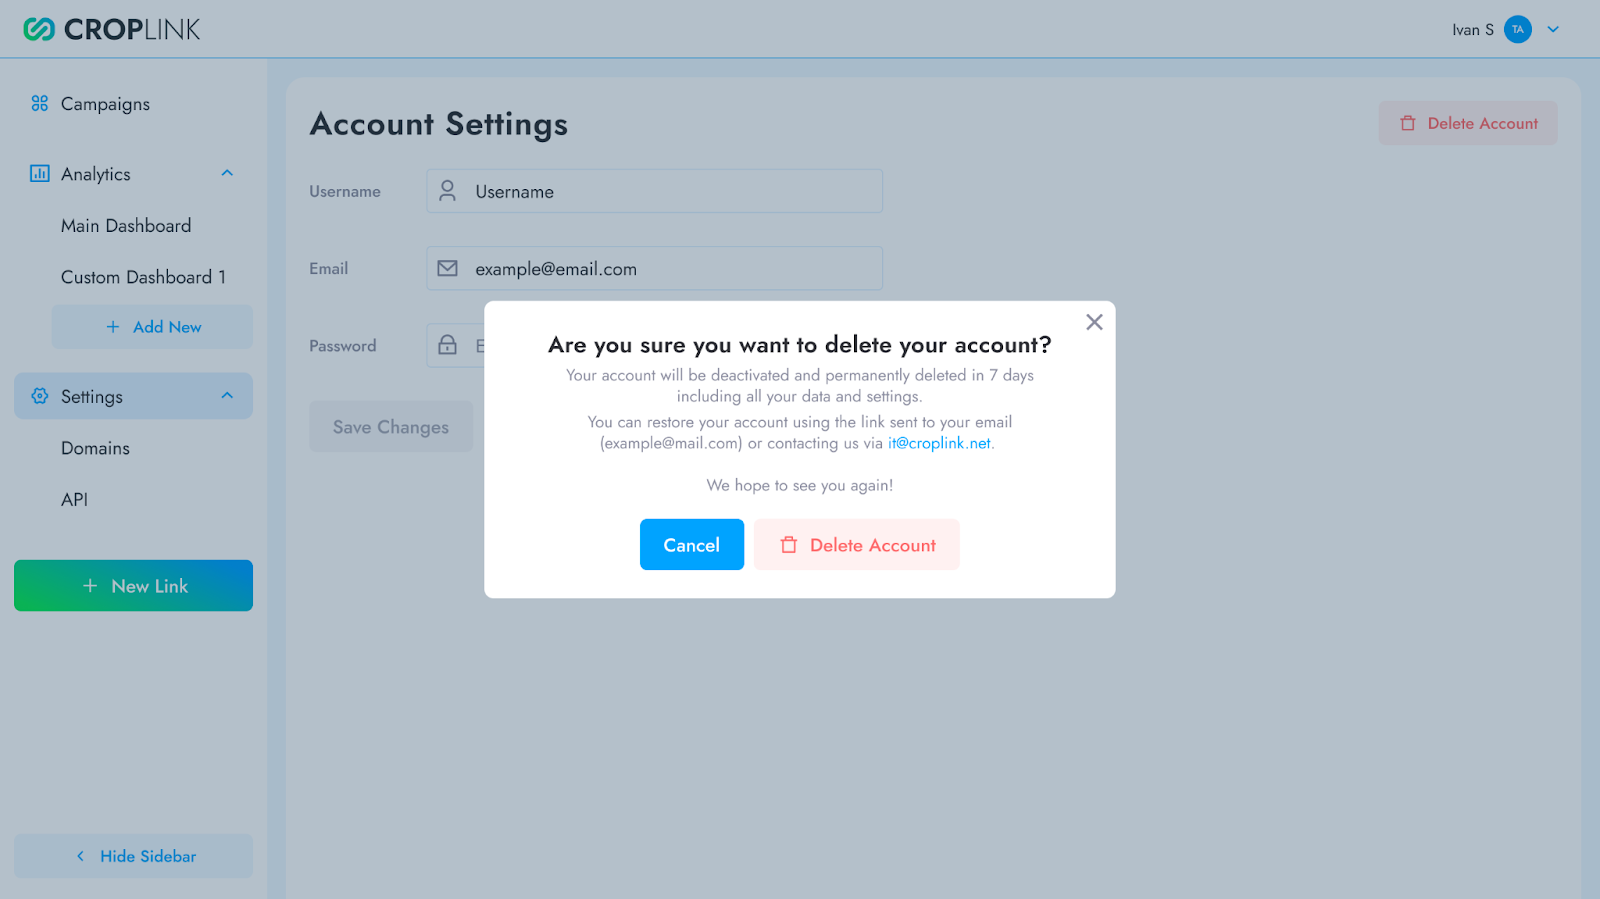Click the Settings gear icon
Viewport: 1600px width, 899px height.
click(40, 396)
